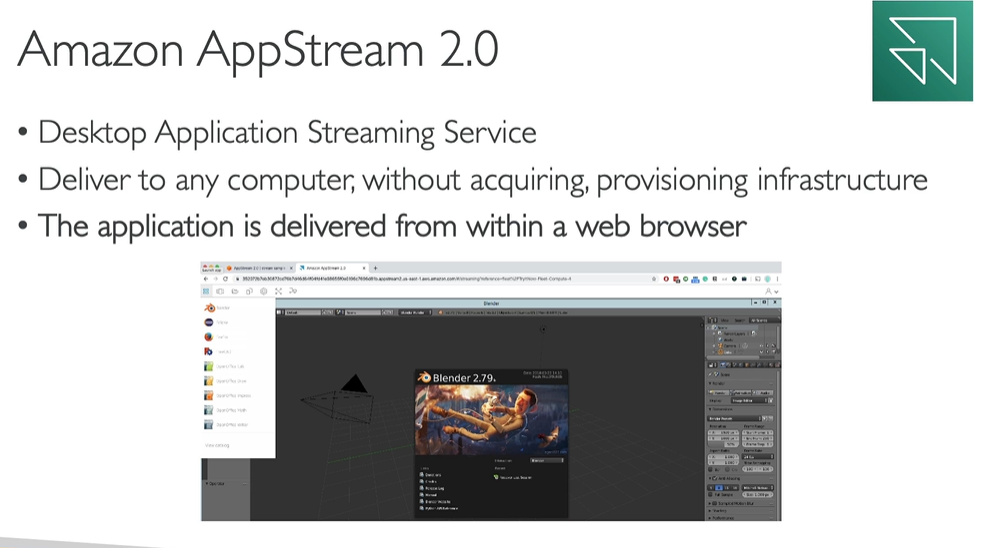This screenshot has width=983, height=548.
Task: Open the outliner View menu
Action: tap(724, 320)
